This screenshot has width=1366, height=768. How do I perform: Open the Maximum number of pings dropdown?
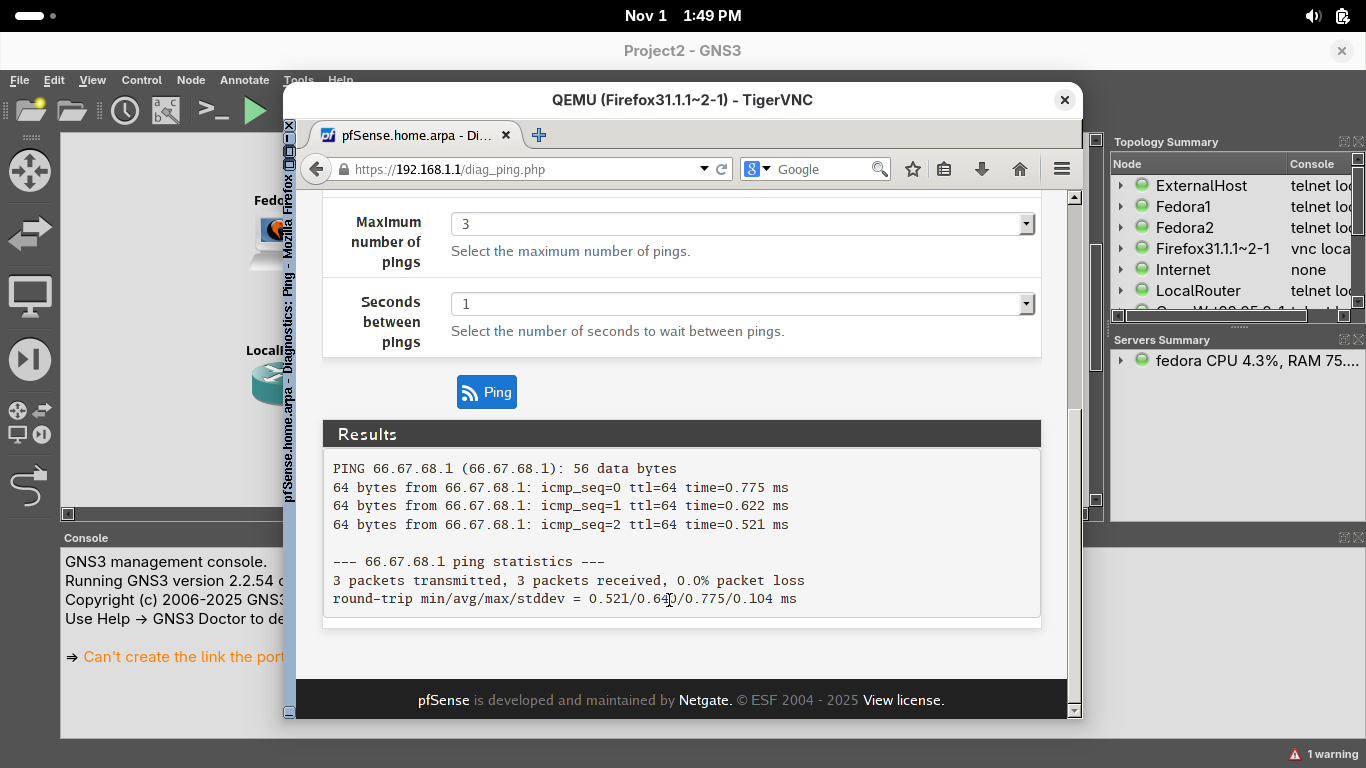pyautogui.click(x=1026, y=225)
